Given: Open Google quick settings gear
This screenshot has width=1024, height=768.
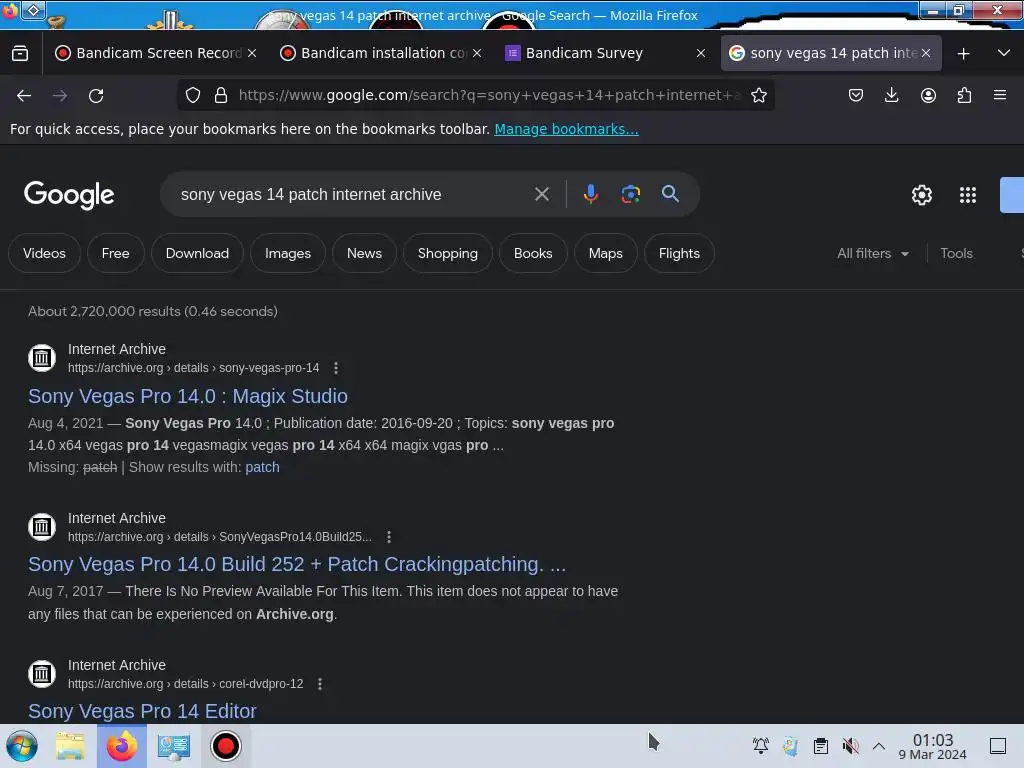Looking at the screenshot, I should 921,195.
